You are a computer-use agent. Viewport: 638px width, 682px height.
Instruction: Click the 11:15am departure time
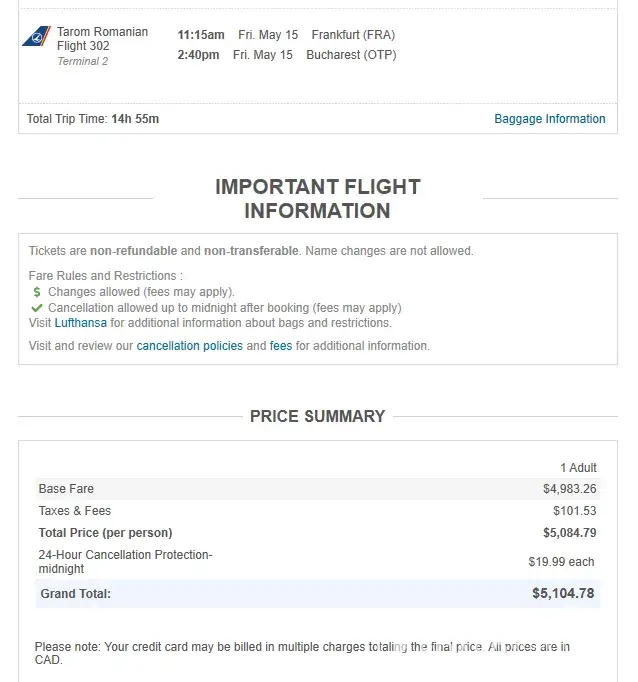point(201,35)
